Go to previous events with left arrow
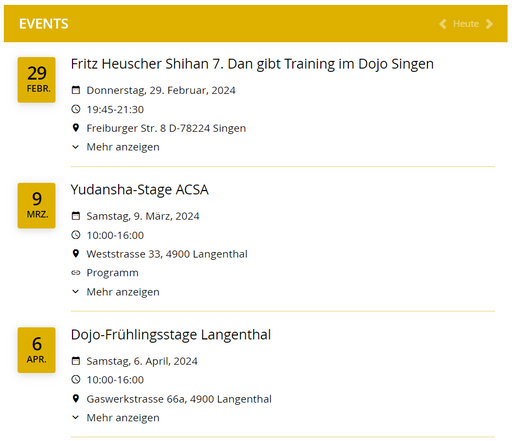The height and width of the screenshot is (441, 512). click(x=443, y=24)
